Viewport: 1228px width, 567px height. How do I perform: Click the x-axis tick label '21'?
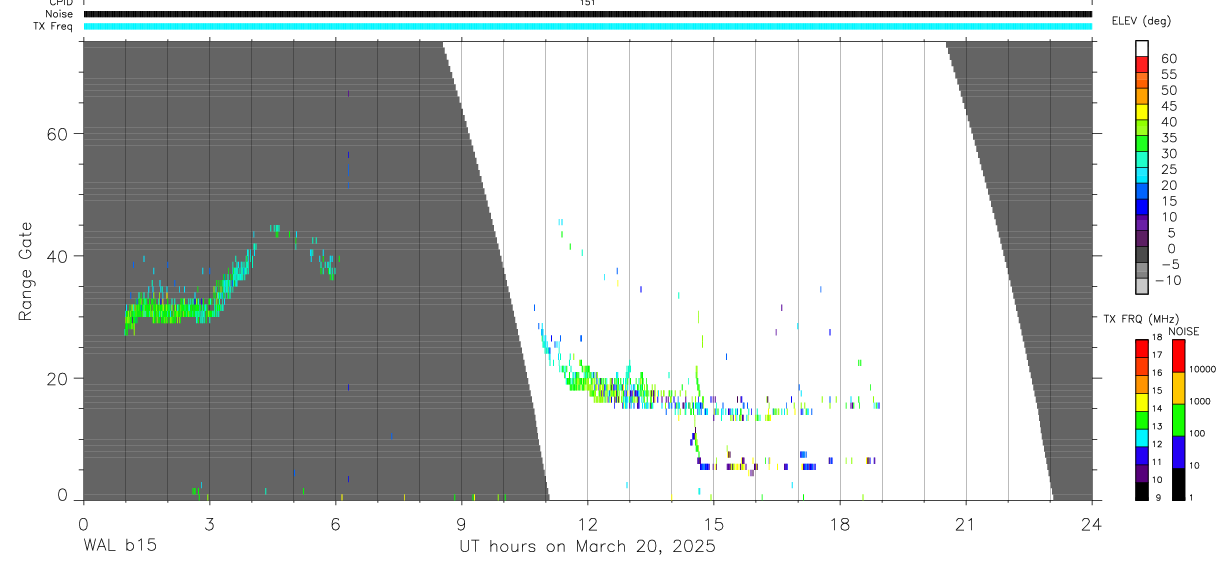tap(966, 523)
